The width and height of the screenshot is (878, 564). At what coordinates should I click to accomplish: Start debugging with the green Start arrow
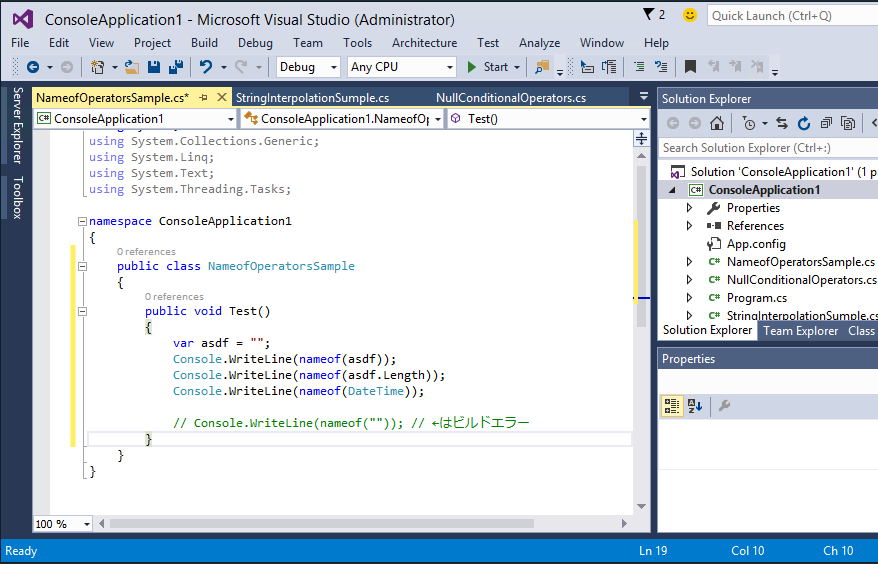coord(471,67)
